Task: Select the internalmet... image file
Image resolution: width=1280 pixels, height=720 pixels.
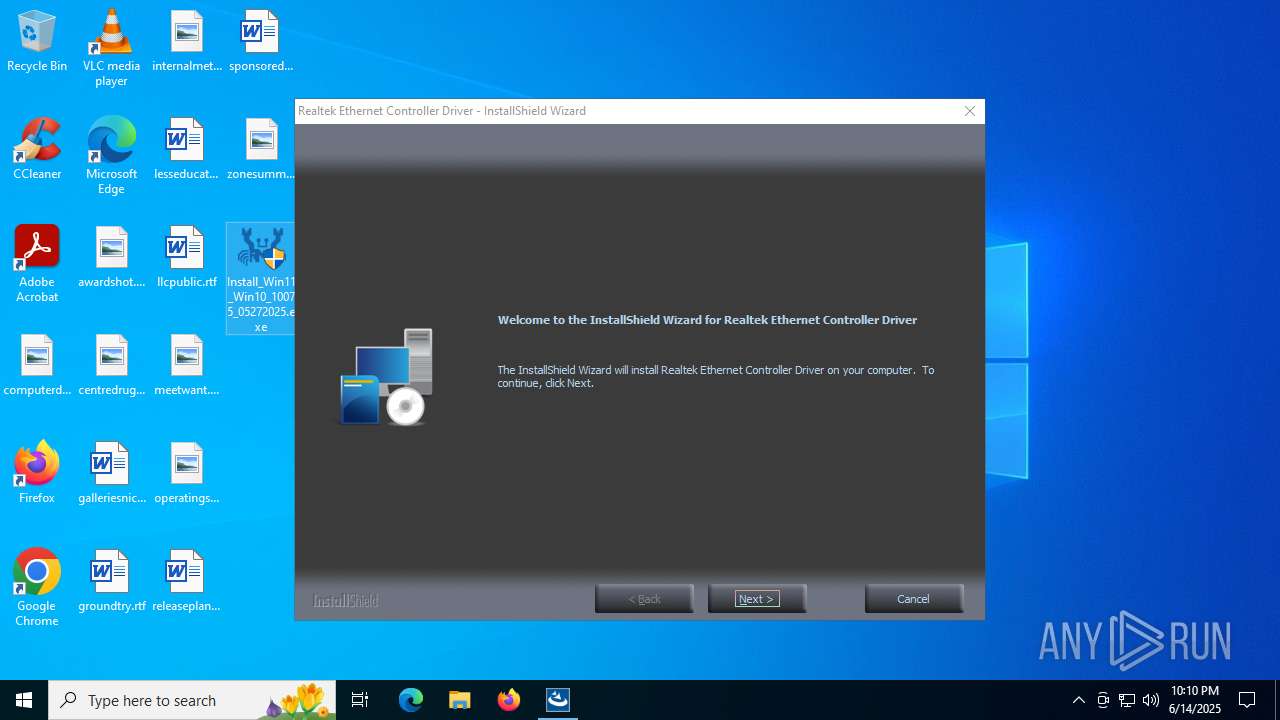Action: click(187, 41)
